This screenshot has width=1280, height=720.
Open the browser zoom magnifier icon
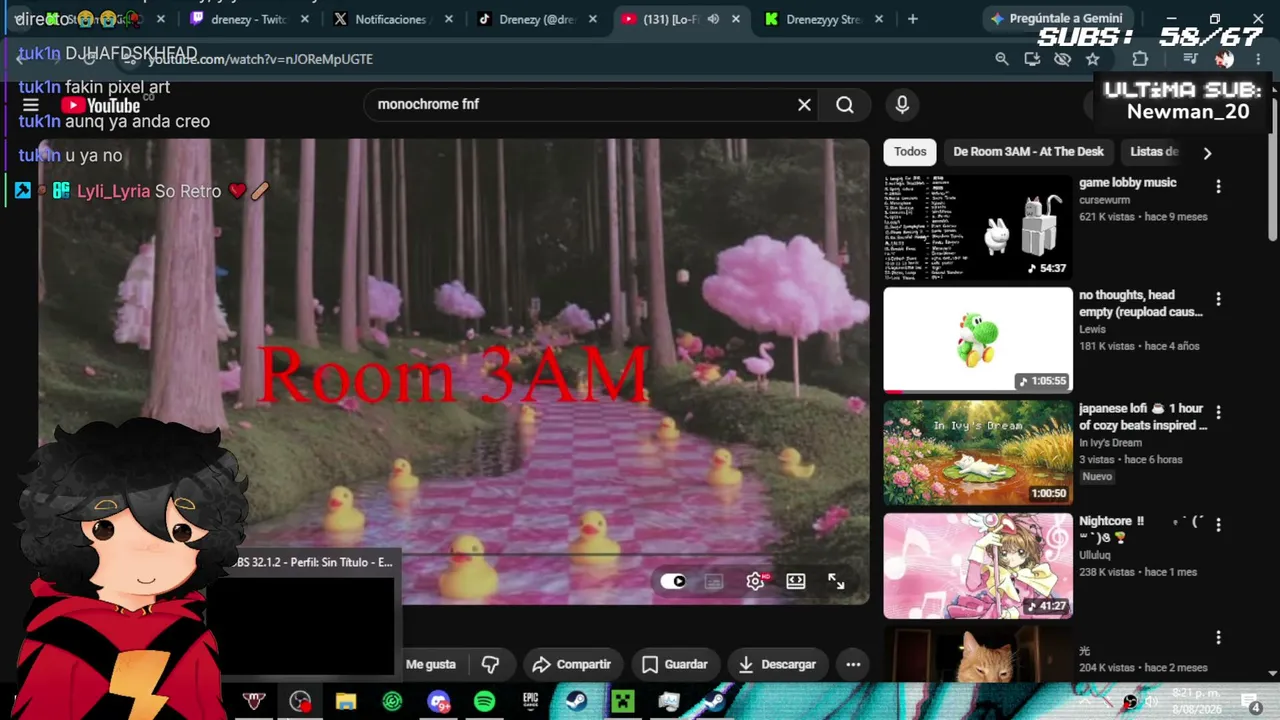click(x=1002, y=59)
